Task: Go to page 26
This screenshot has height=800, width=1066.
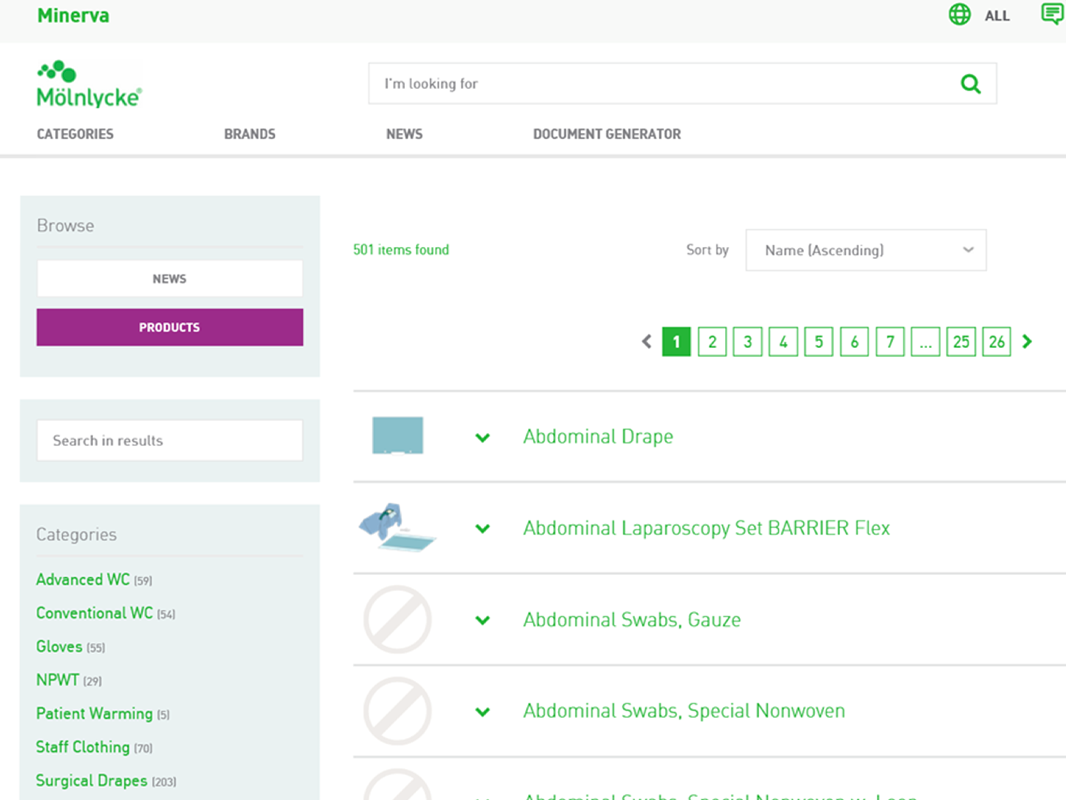Action: coord(997,341)
